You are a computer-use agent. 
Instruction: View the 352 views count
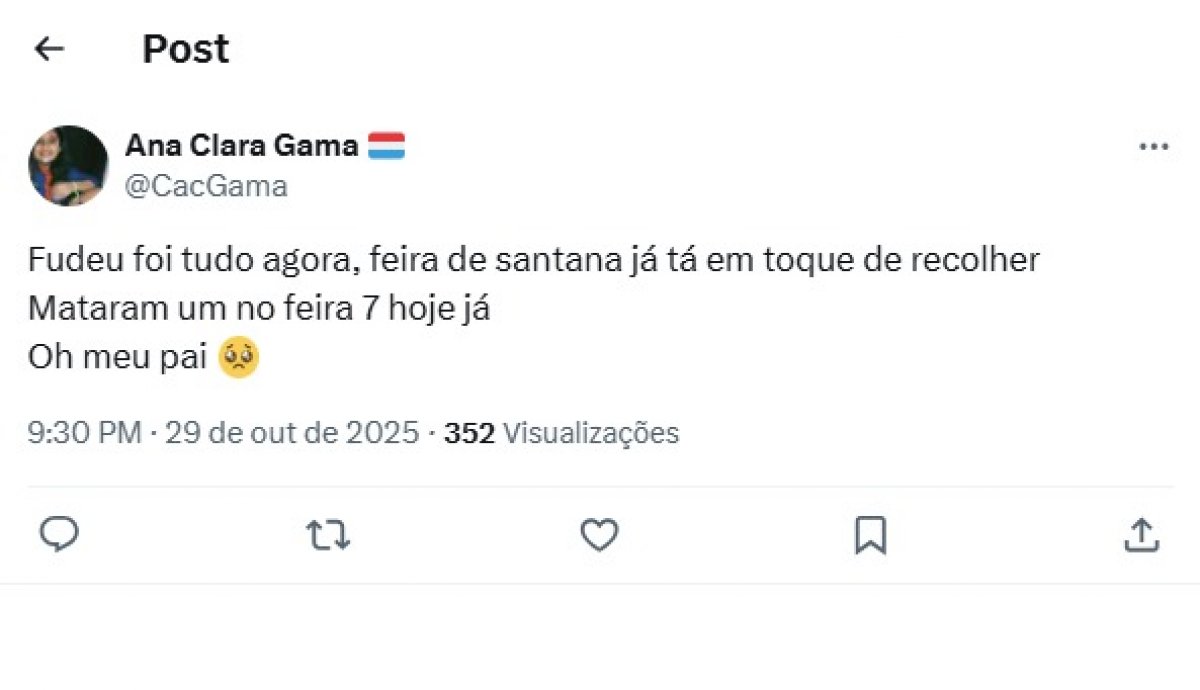point(469,433)
